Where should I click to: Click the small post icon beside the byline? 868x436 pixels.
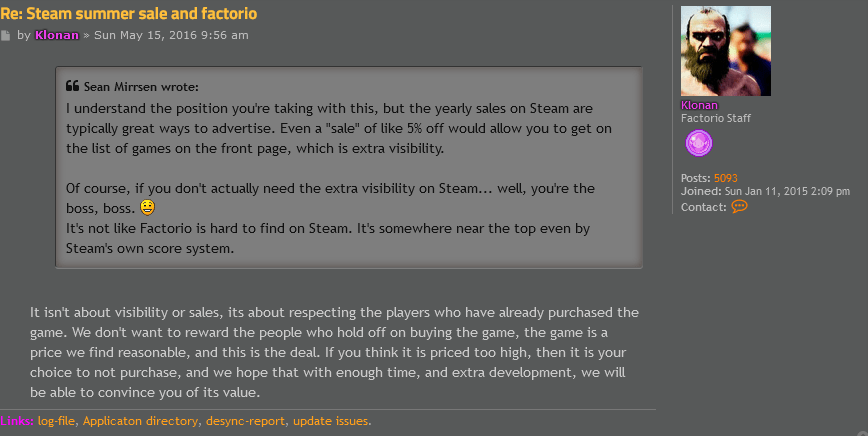[x=6, y=36]
